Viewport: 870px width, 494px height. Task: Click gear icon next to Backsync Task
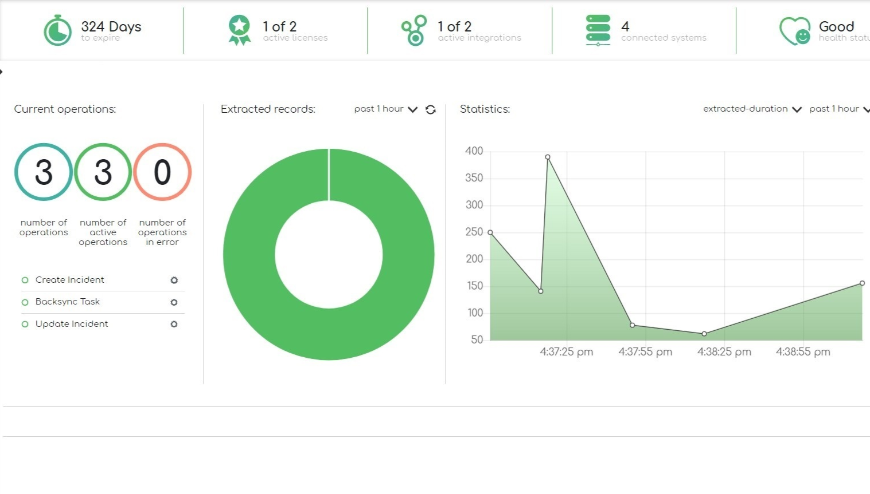tap(174, 302)
